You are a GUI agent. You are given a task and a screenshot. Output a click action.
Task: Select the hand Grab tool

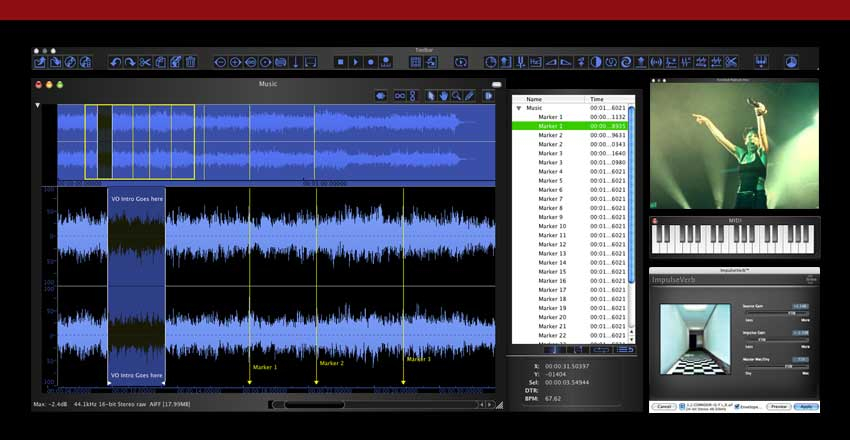click(x=443, y=96)
